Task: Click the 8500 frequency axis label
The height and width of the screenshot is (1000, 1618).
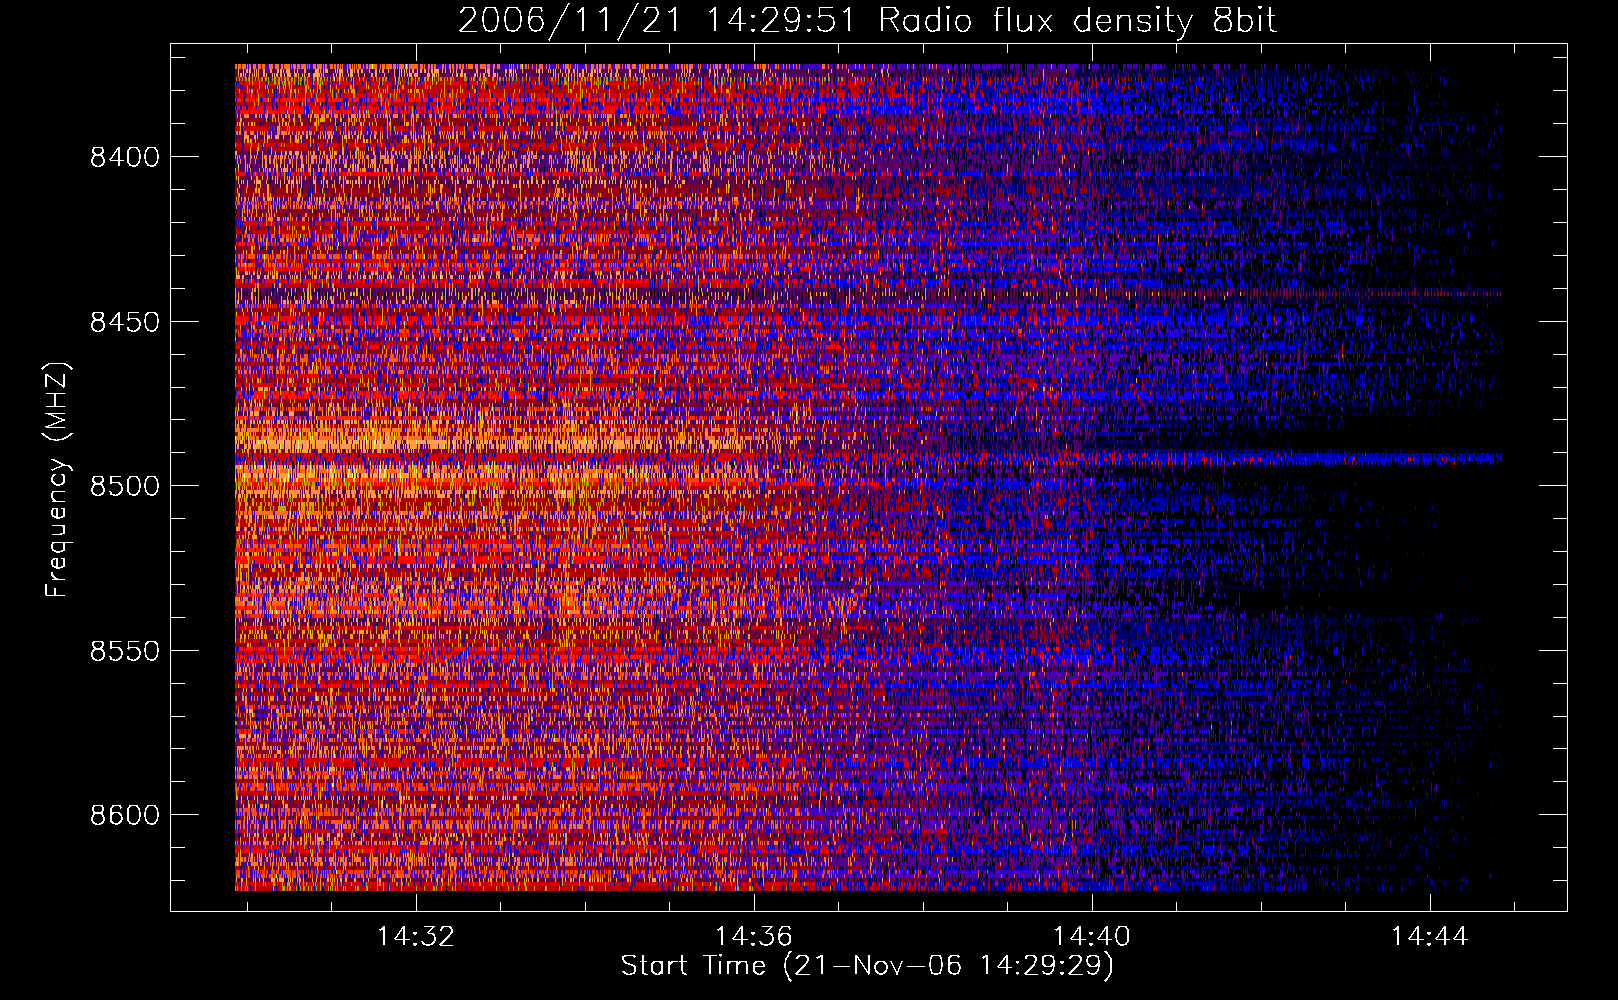Action: 125,486
